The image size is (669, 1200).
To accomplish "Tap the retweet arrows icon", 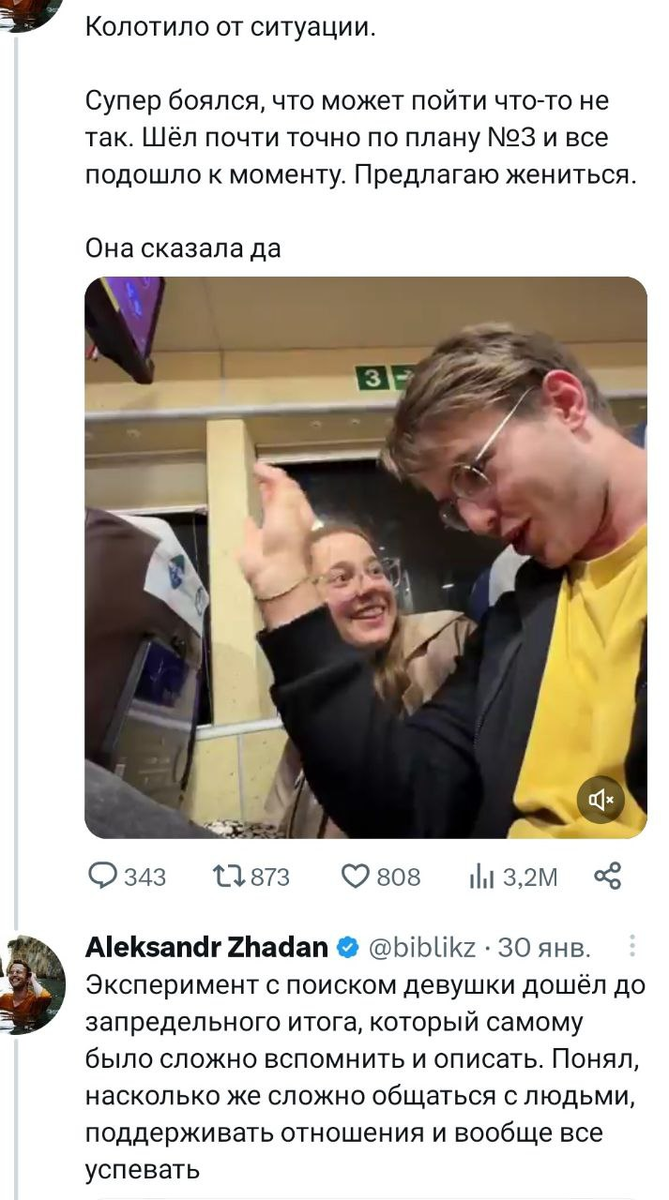I will pos(227,877).
